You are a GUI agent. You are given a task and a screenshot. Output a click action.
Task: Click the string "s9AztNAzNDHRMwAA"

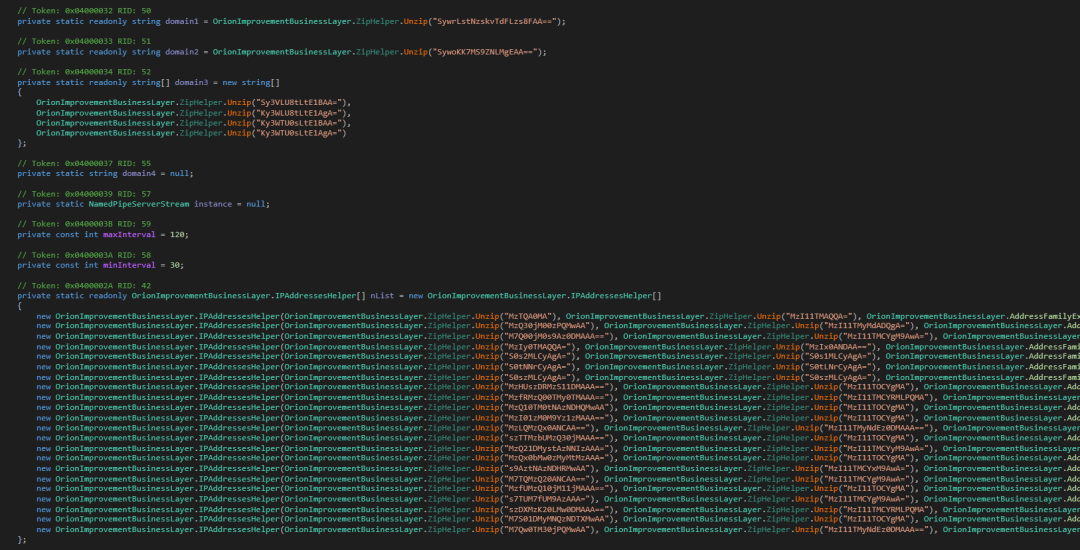[546, 468]
